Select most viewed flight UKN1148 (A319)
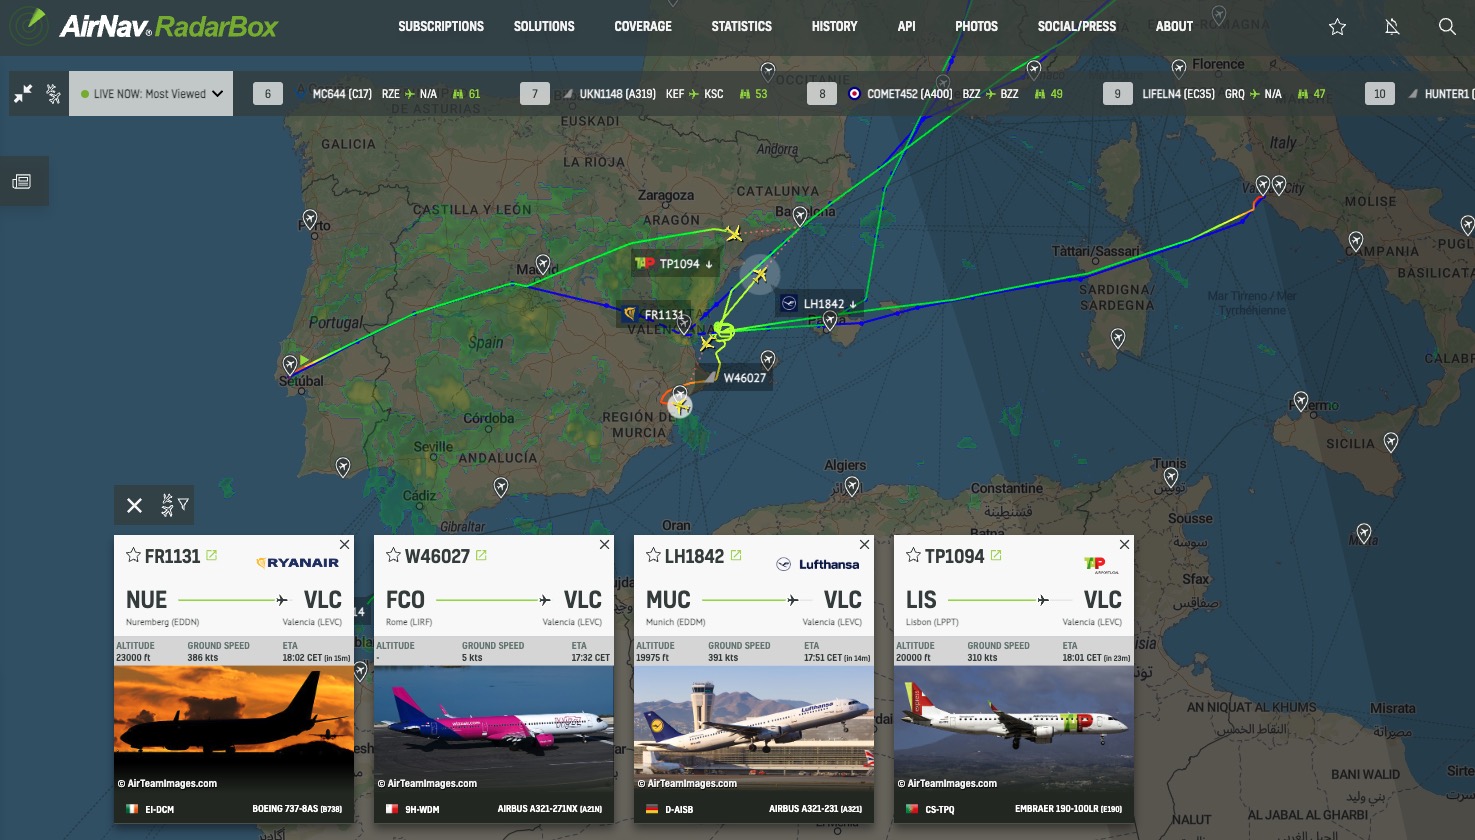This screenshot has width=1475, height=840. pyautogui.click(x=617, y=94)
